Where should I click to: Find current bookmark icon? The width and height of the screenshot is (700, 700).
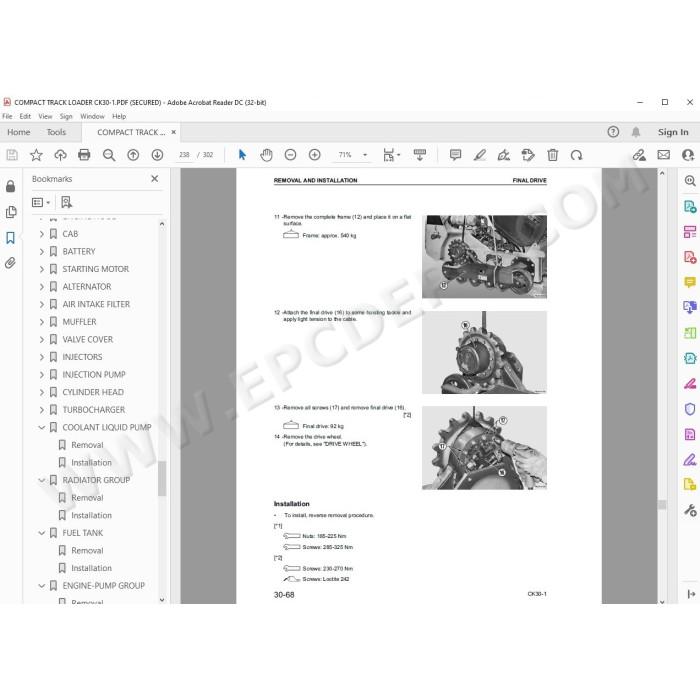click(66, 203)
